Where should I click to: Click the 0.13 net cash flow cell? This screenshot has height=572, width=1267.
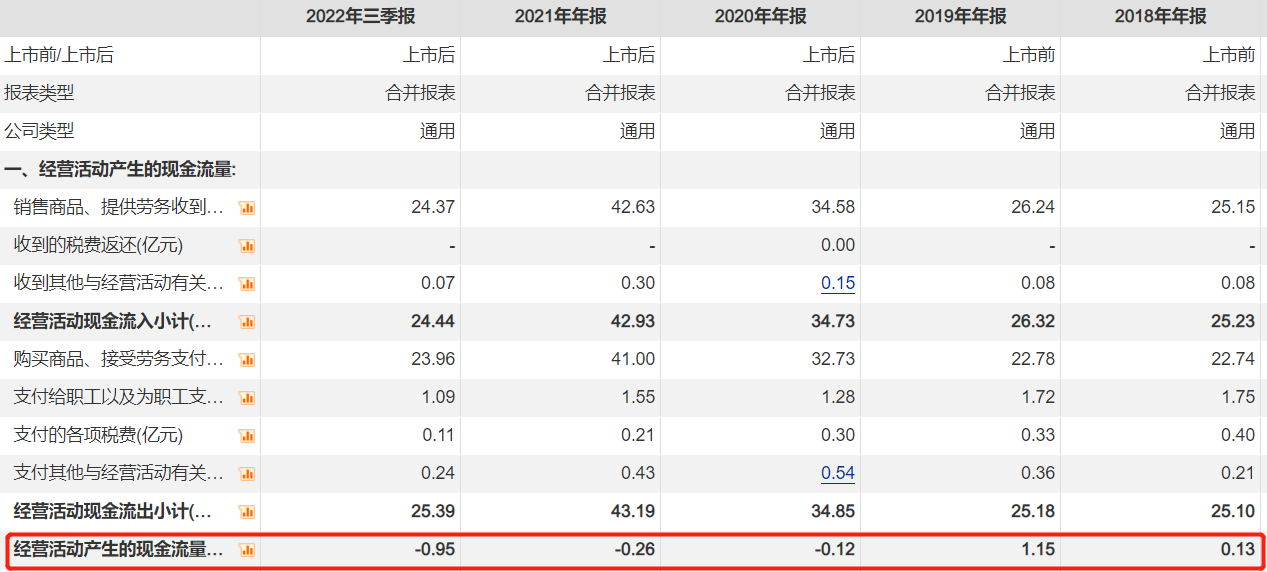coord(1238,549)
